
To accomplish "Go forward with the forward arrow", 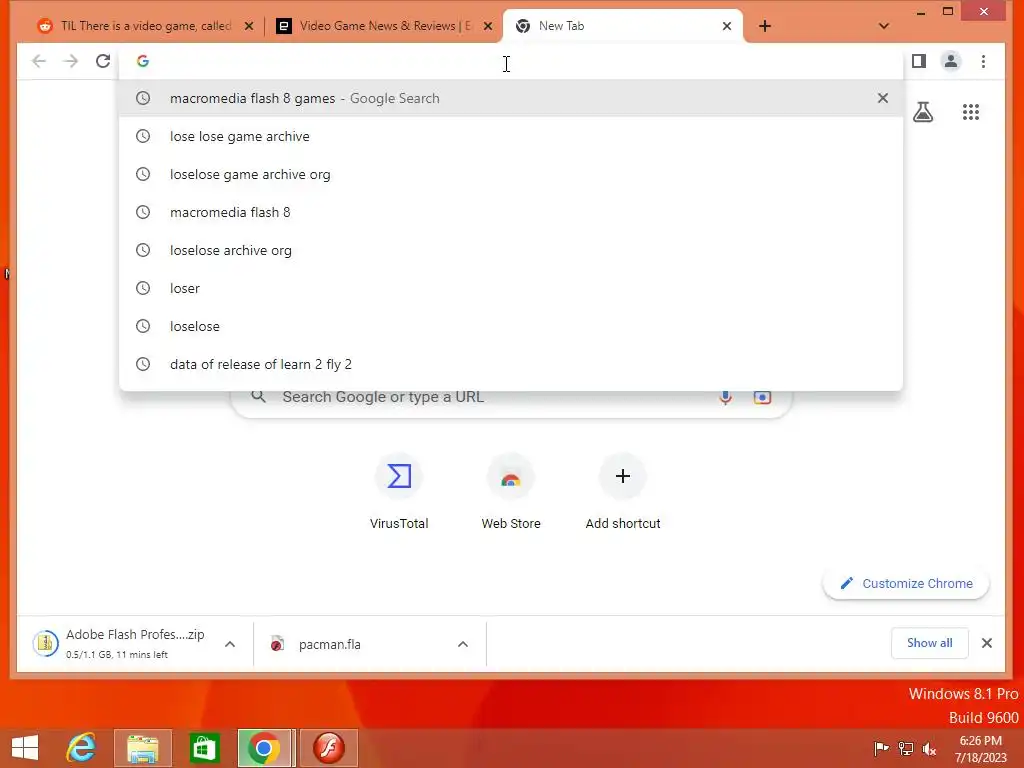I will tap(71, 61).
